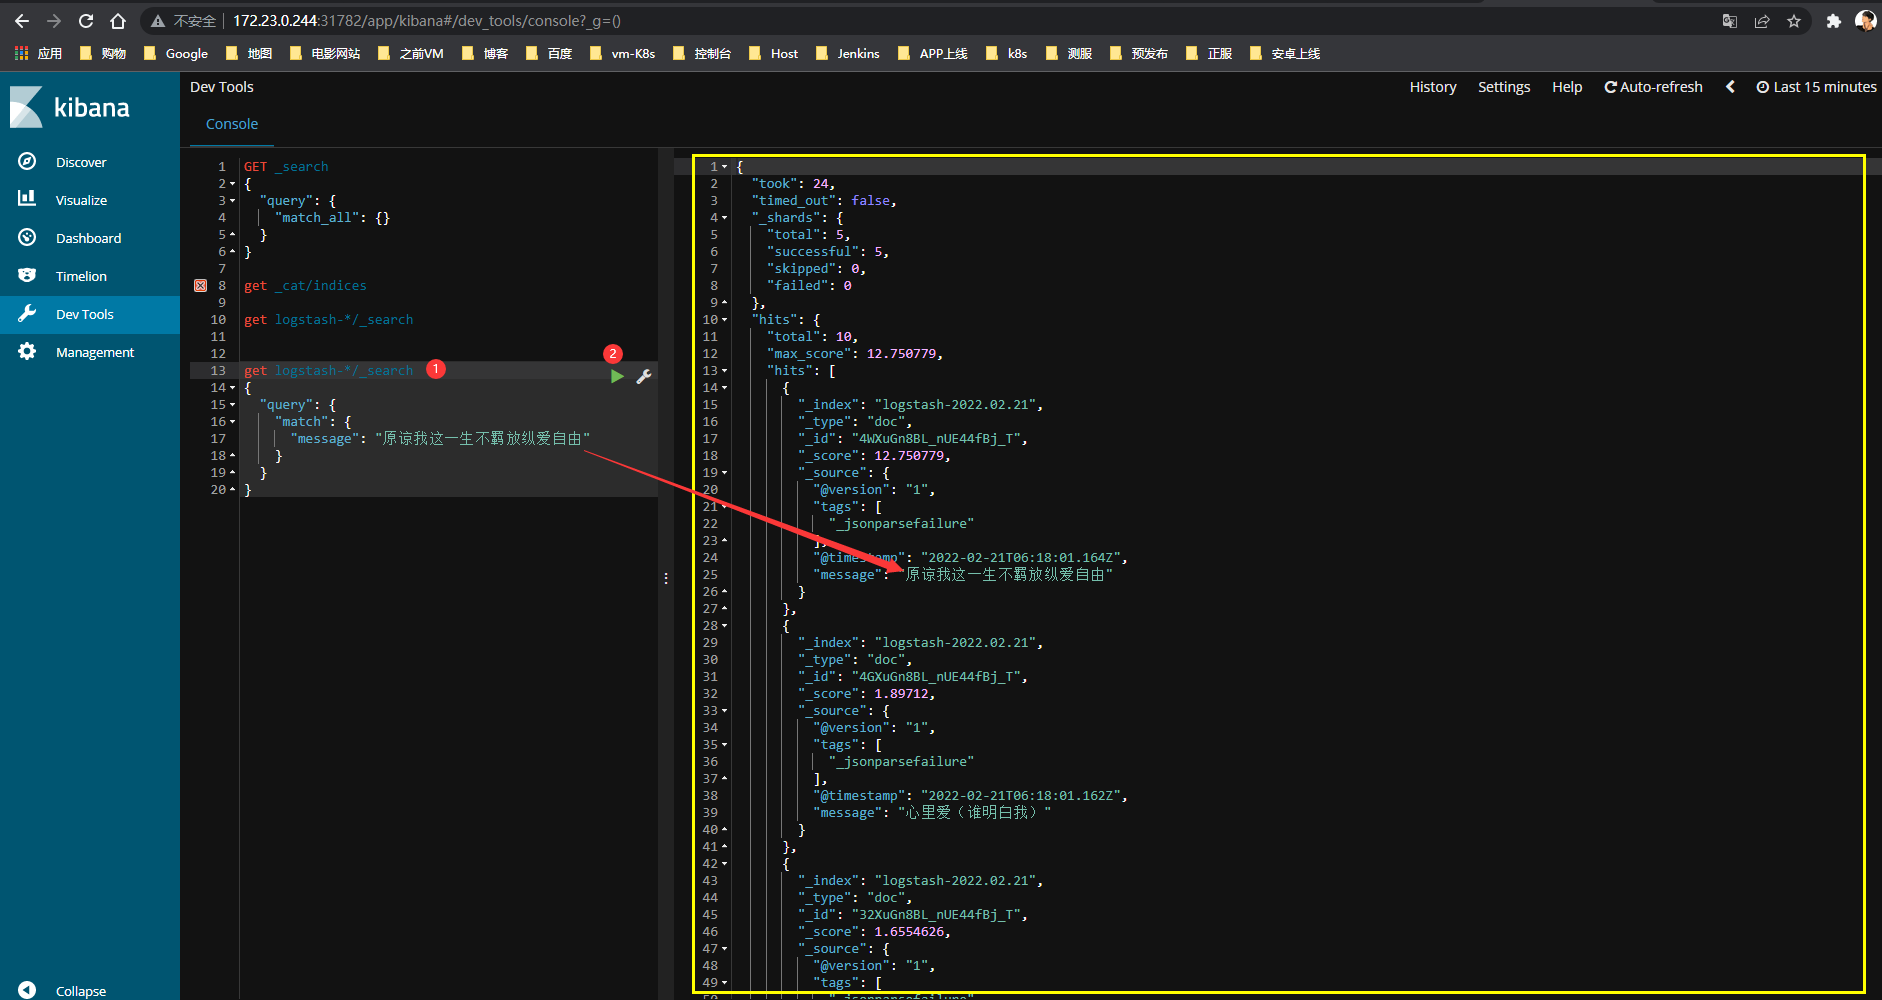The height and width of the screenshot is (1000, 1882).
Task: Click the error marker on line 8
Action: (200, 286)
